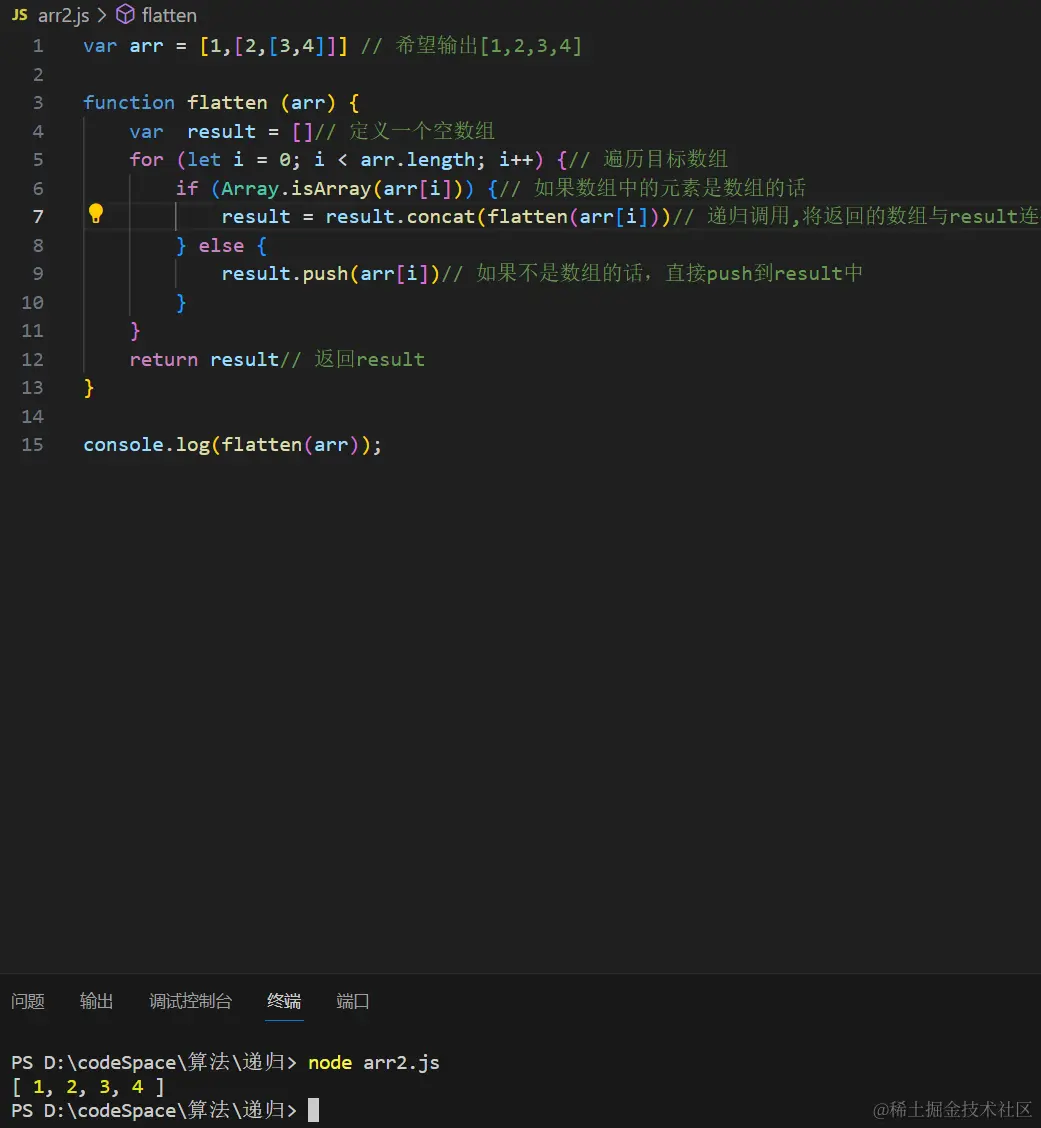Screen dimensions: 1041x1128
Task: Switch to the 问题 panel tab
Action: point(28,1001)
